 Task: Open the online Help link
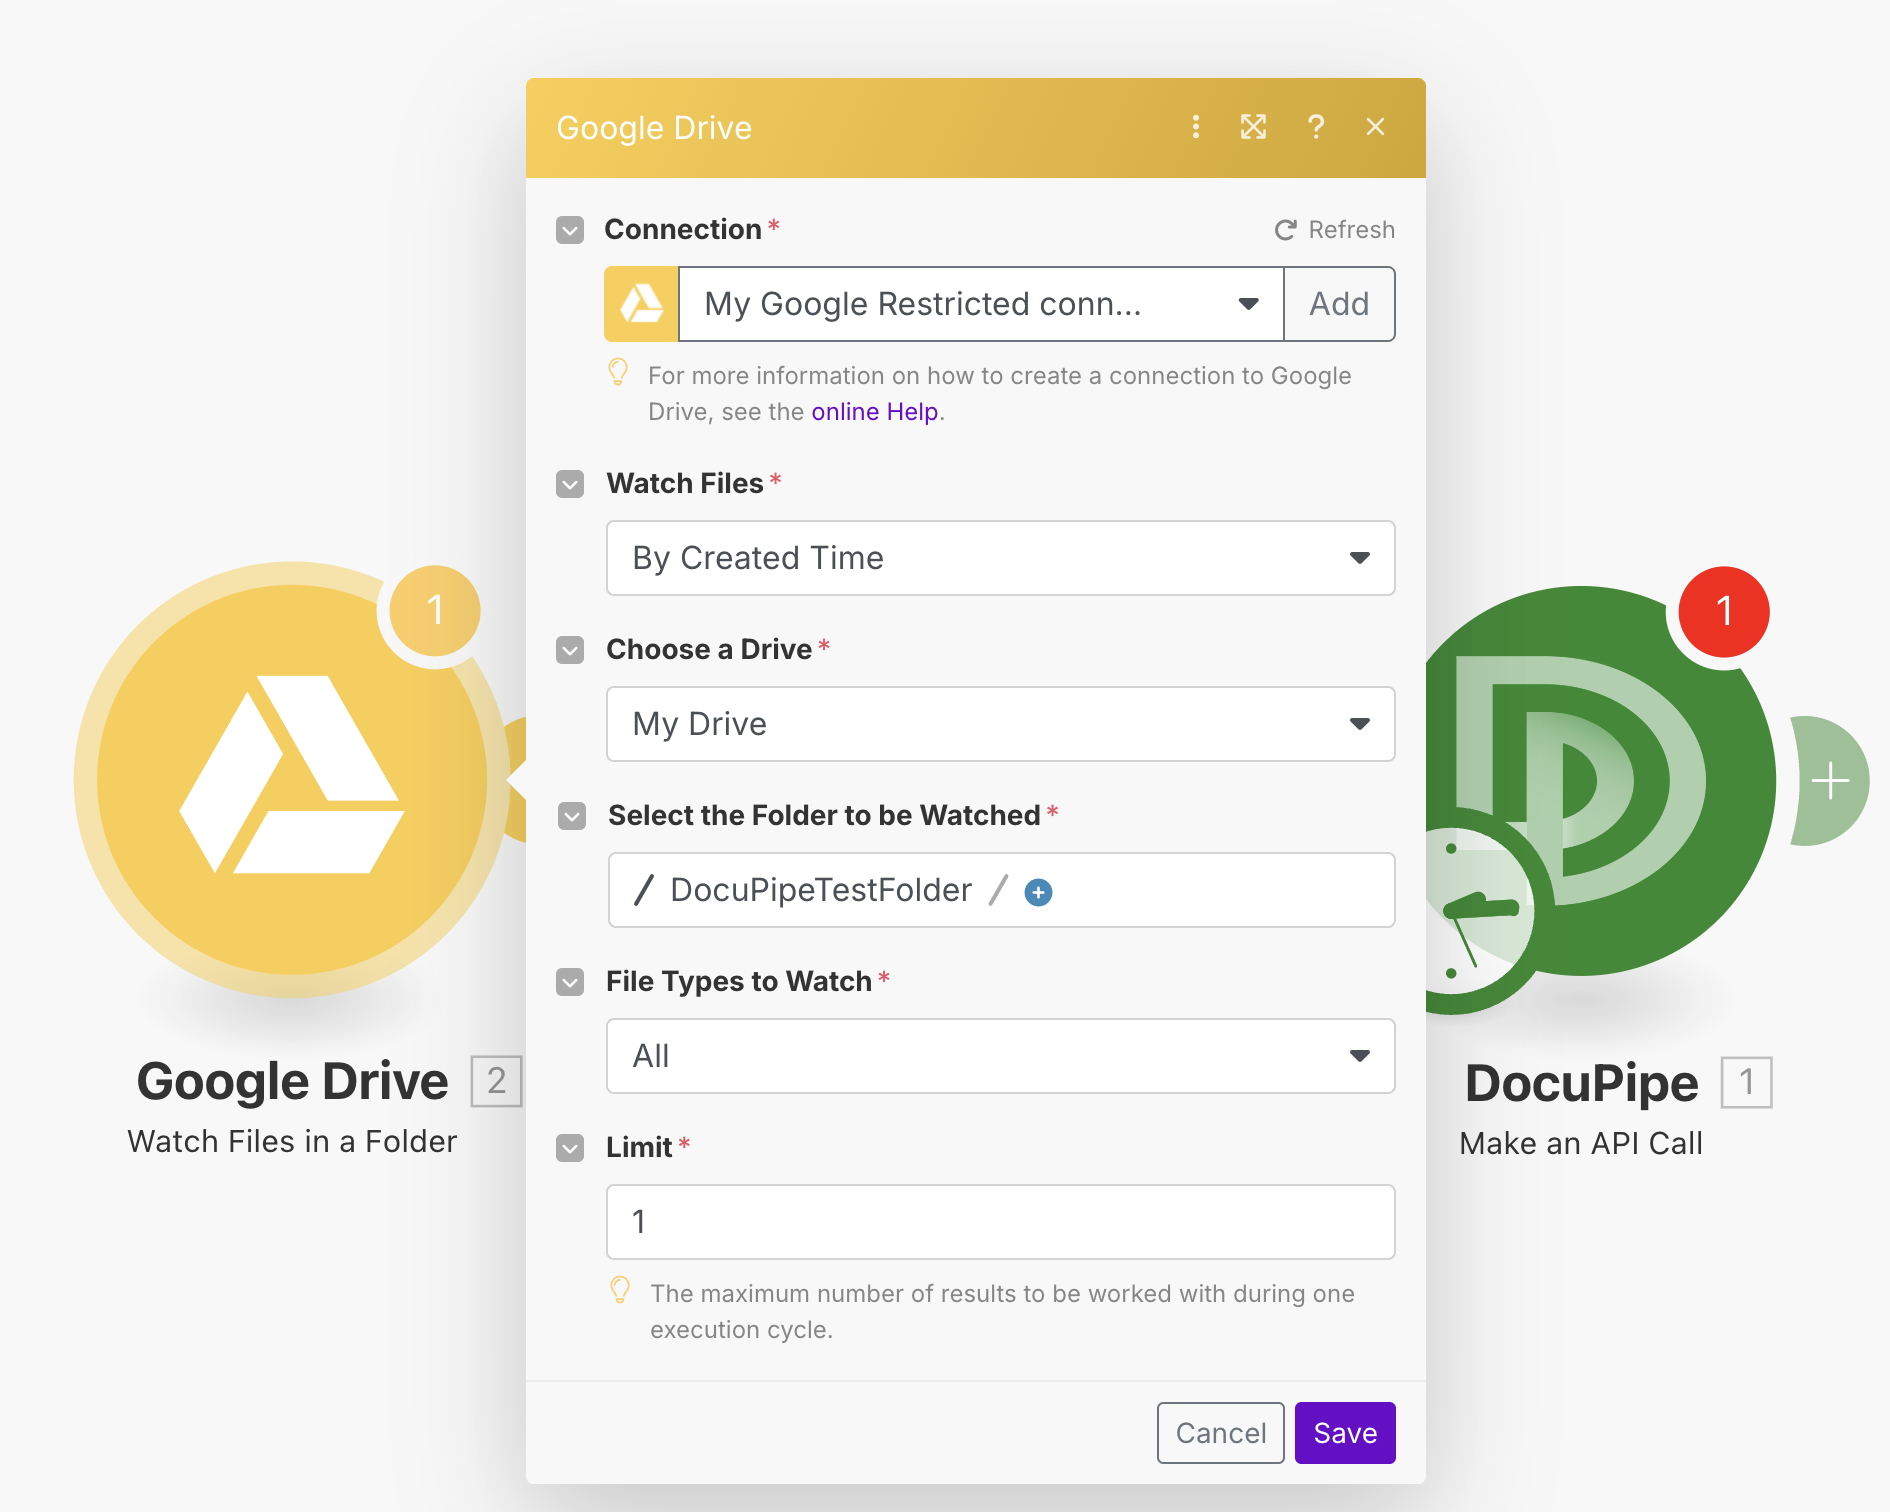pyautogui.click(x=875, y=412)
